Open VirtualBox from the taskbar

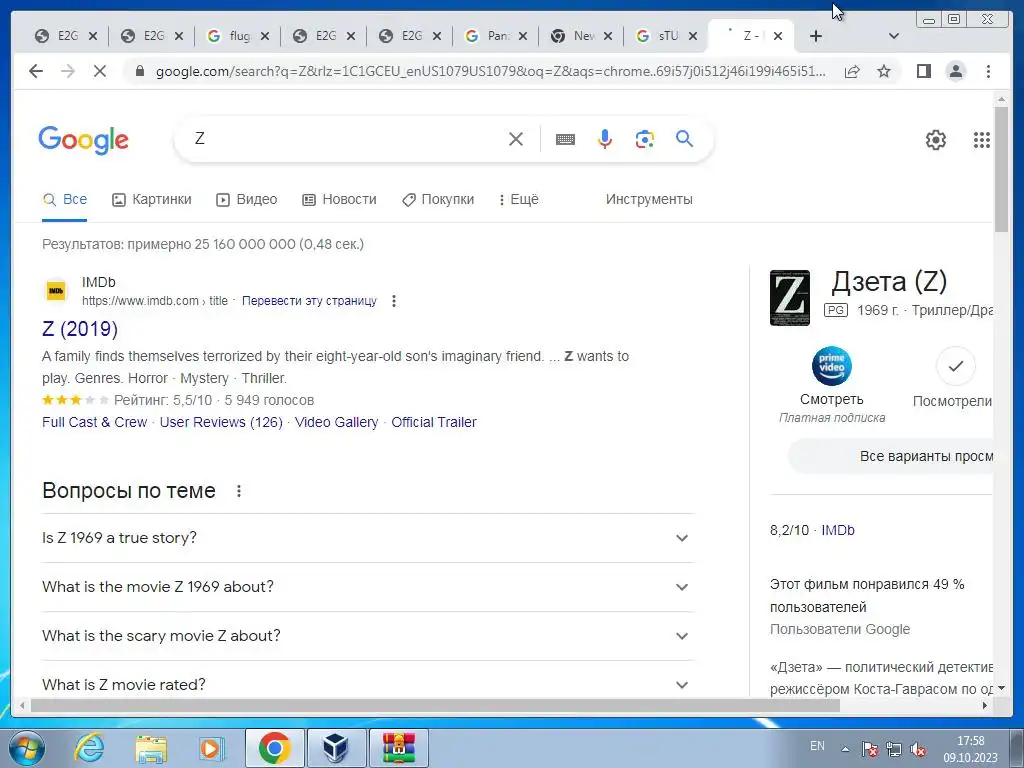(336, 748)
